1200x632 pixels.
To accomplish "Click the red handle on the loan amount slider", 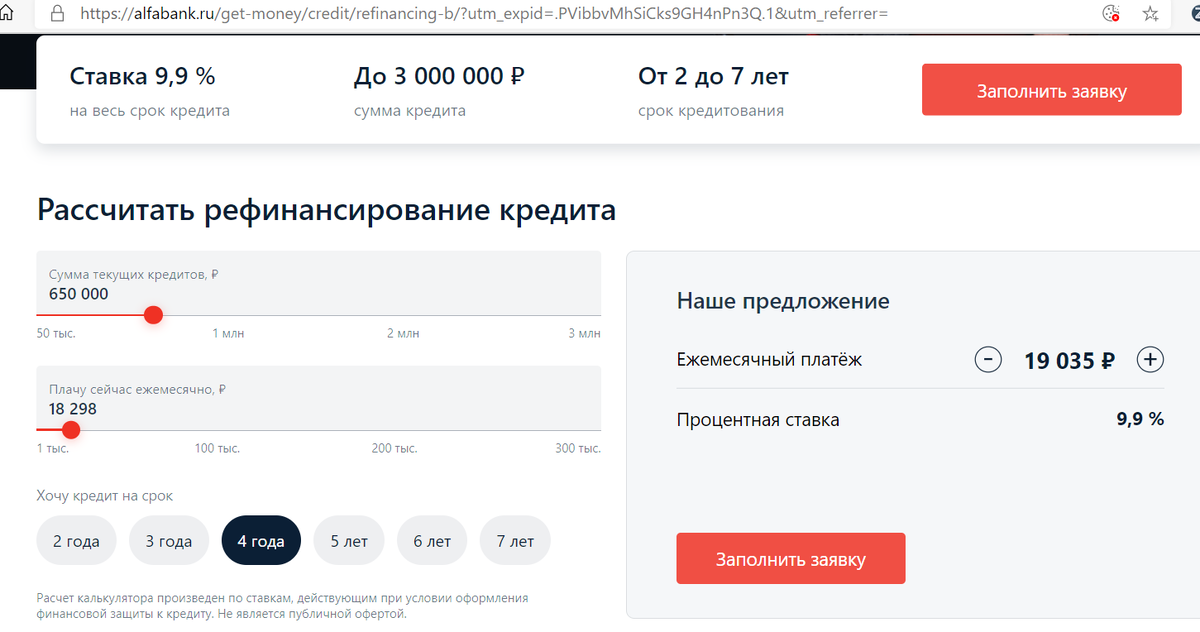I will 153,314.
